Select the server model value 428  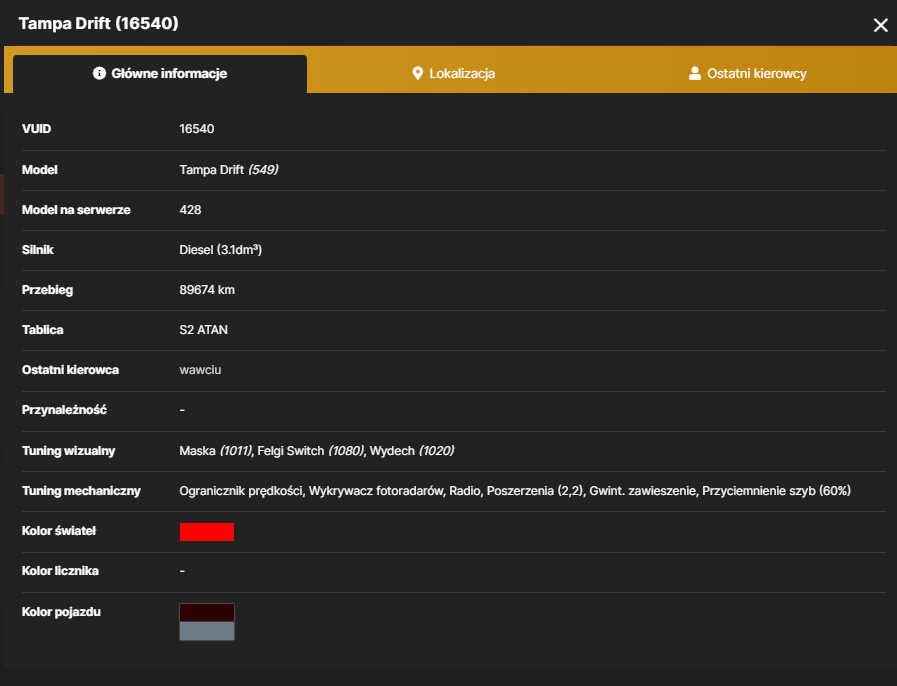pos(190,209)
